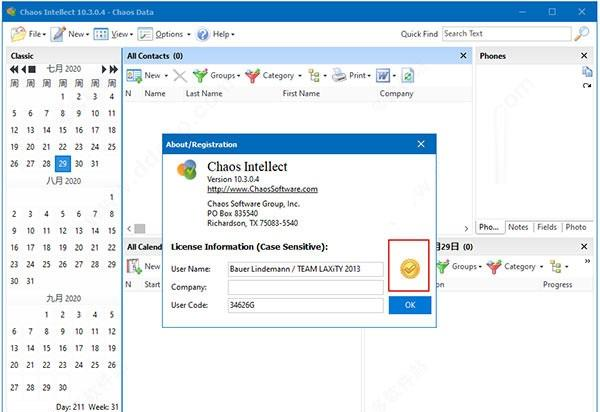Close the About/Registration dialog
This screenshot has height=412, width=600.
(x=421, y=144)
